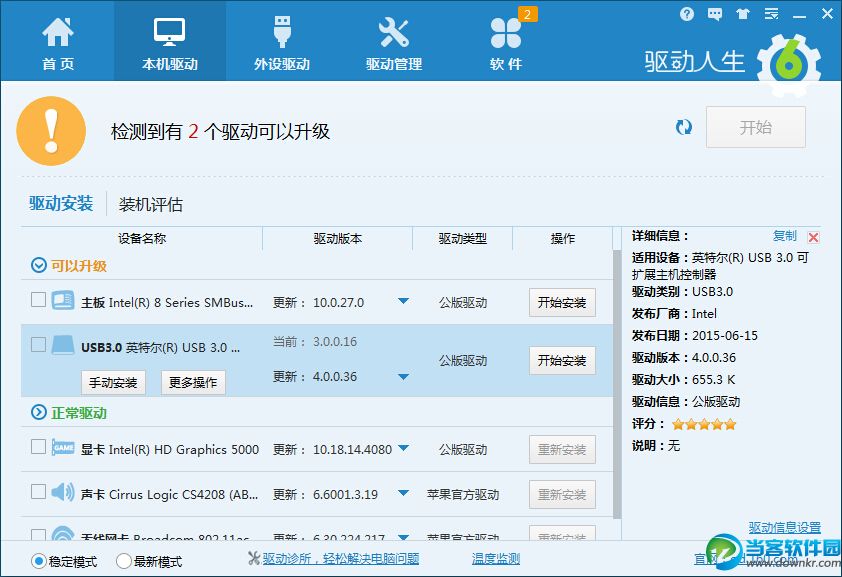Check the 显卡 Intel HD Graphics 5000 checkbox
Screen dimensions: 842x577
click(x=38, y=447)
